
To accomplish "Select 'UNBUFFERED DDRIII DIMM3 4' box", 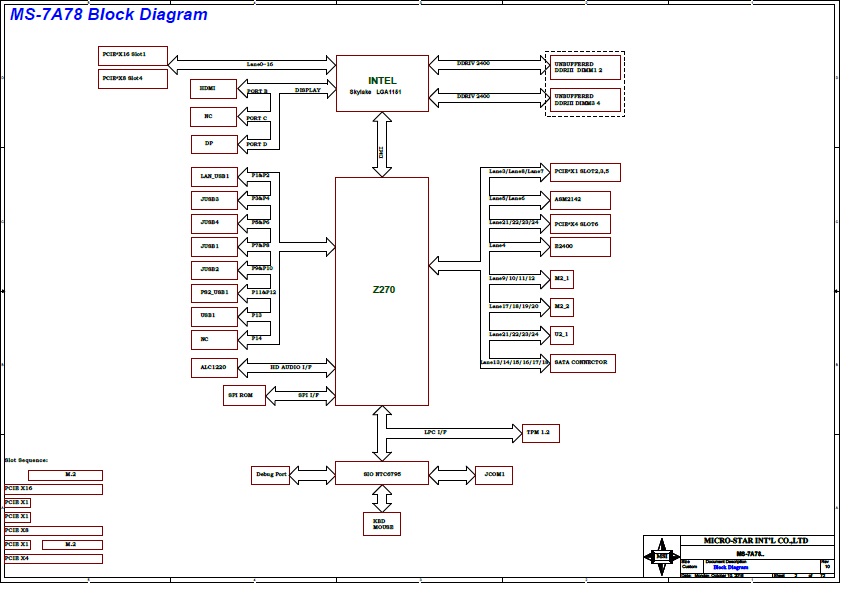I will (x=585, y=100).
